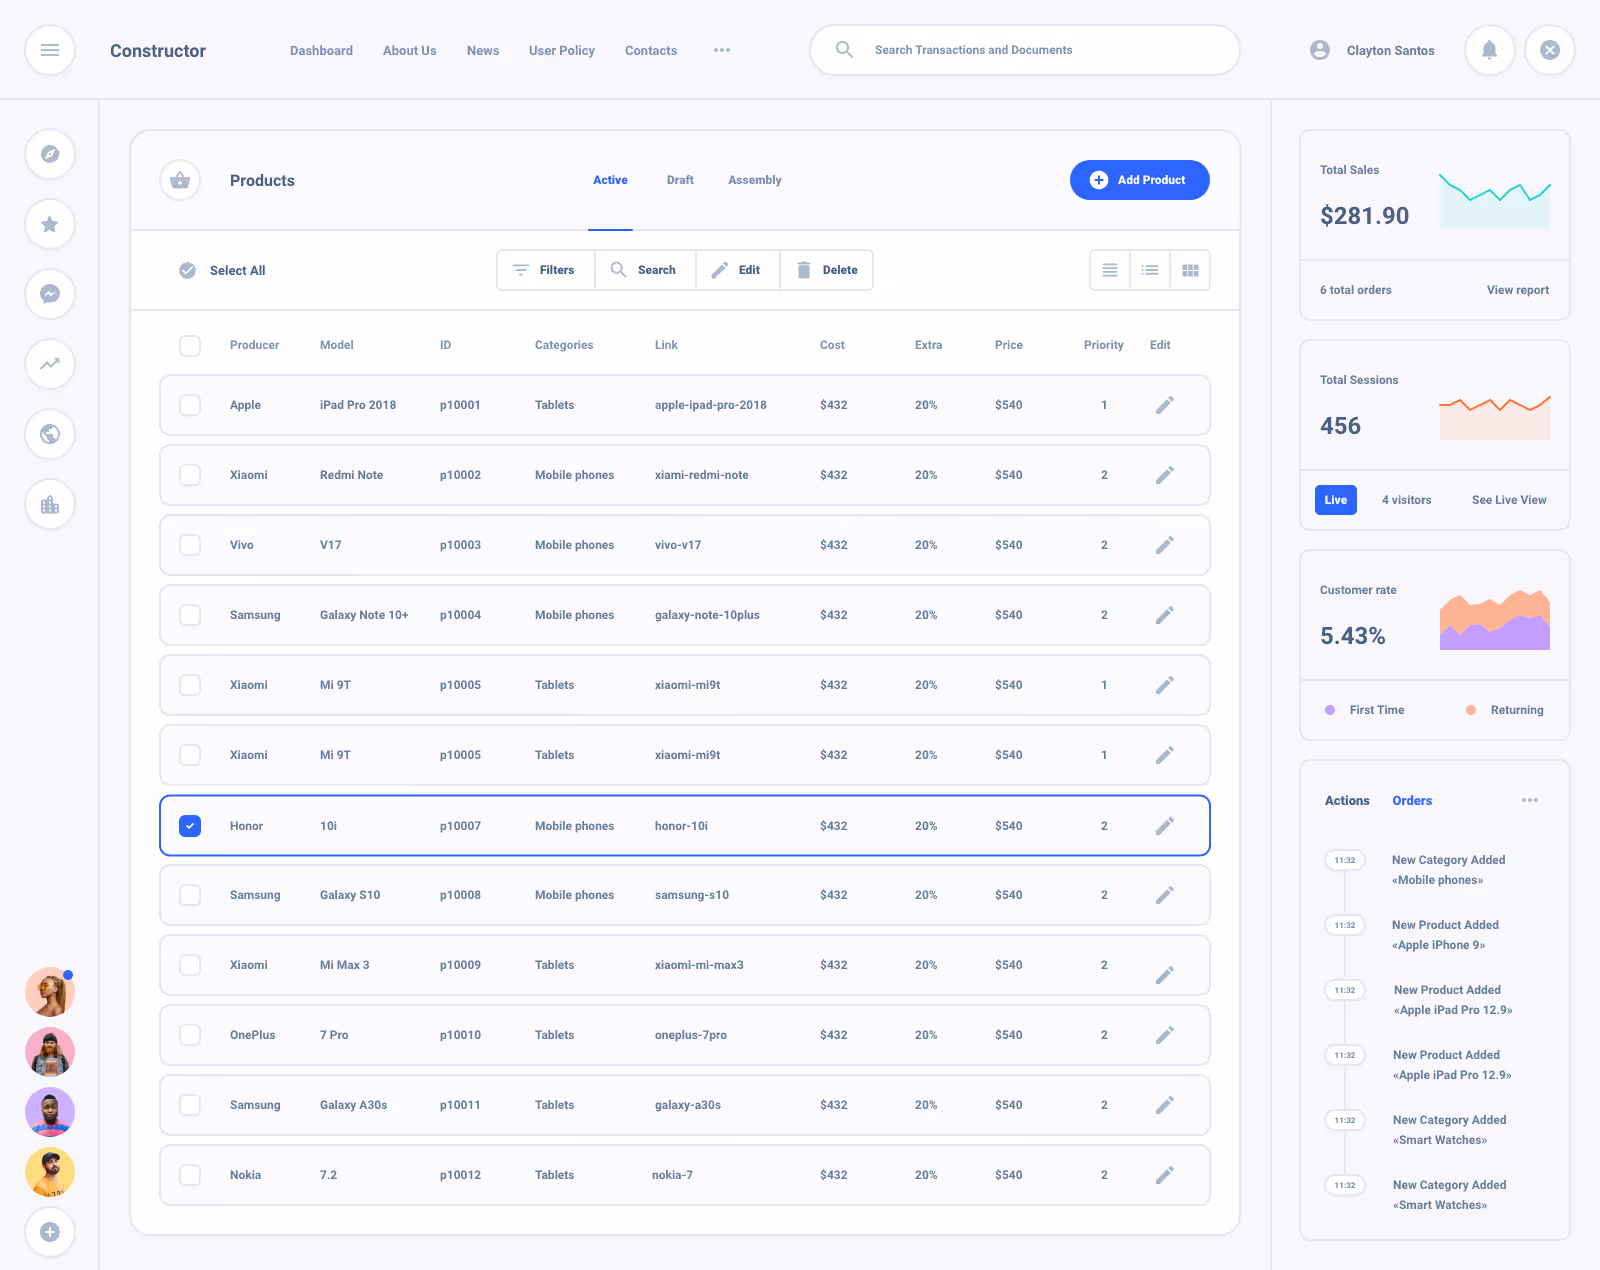The height and width of the screenshot is (1270, 1600).
Task: Enable the checkbox on Samsung Galaxy S10 row
Action: click(x=190, y=895)
